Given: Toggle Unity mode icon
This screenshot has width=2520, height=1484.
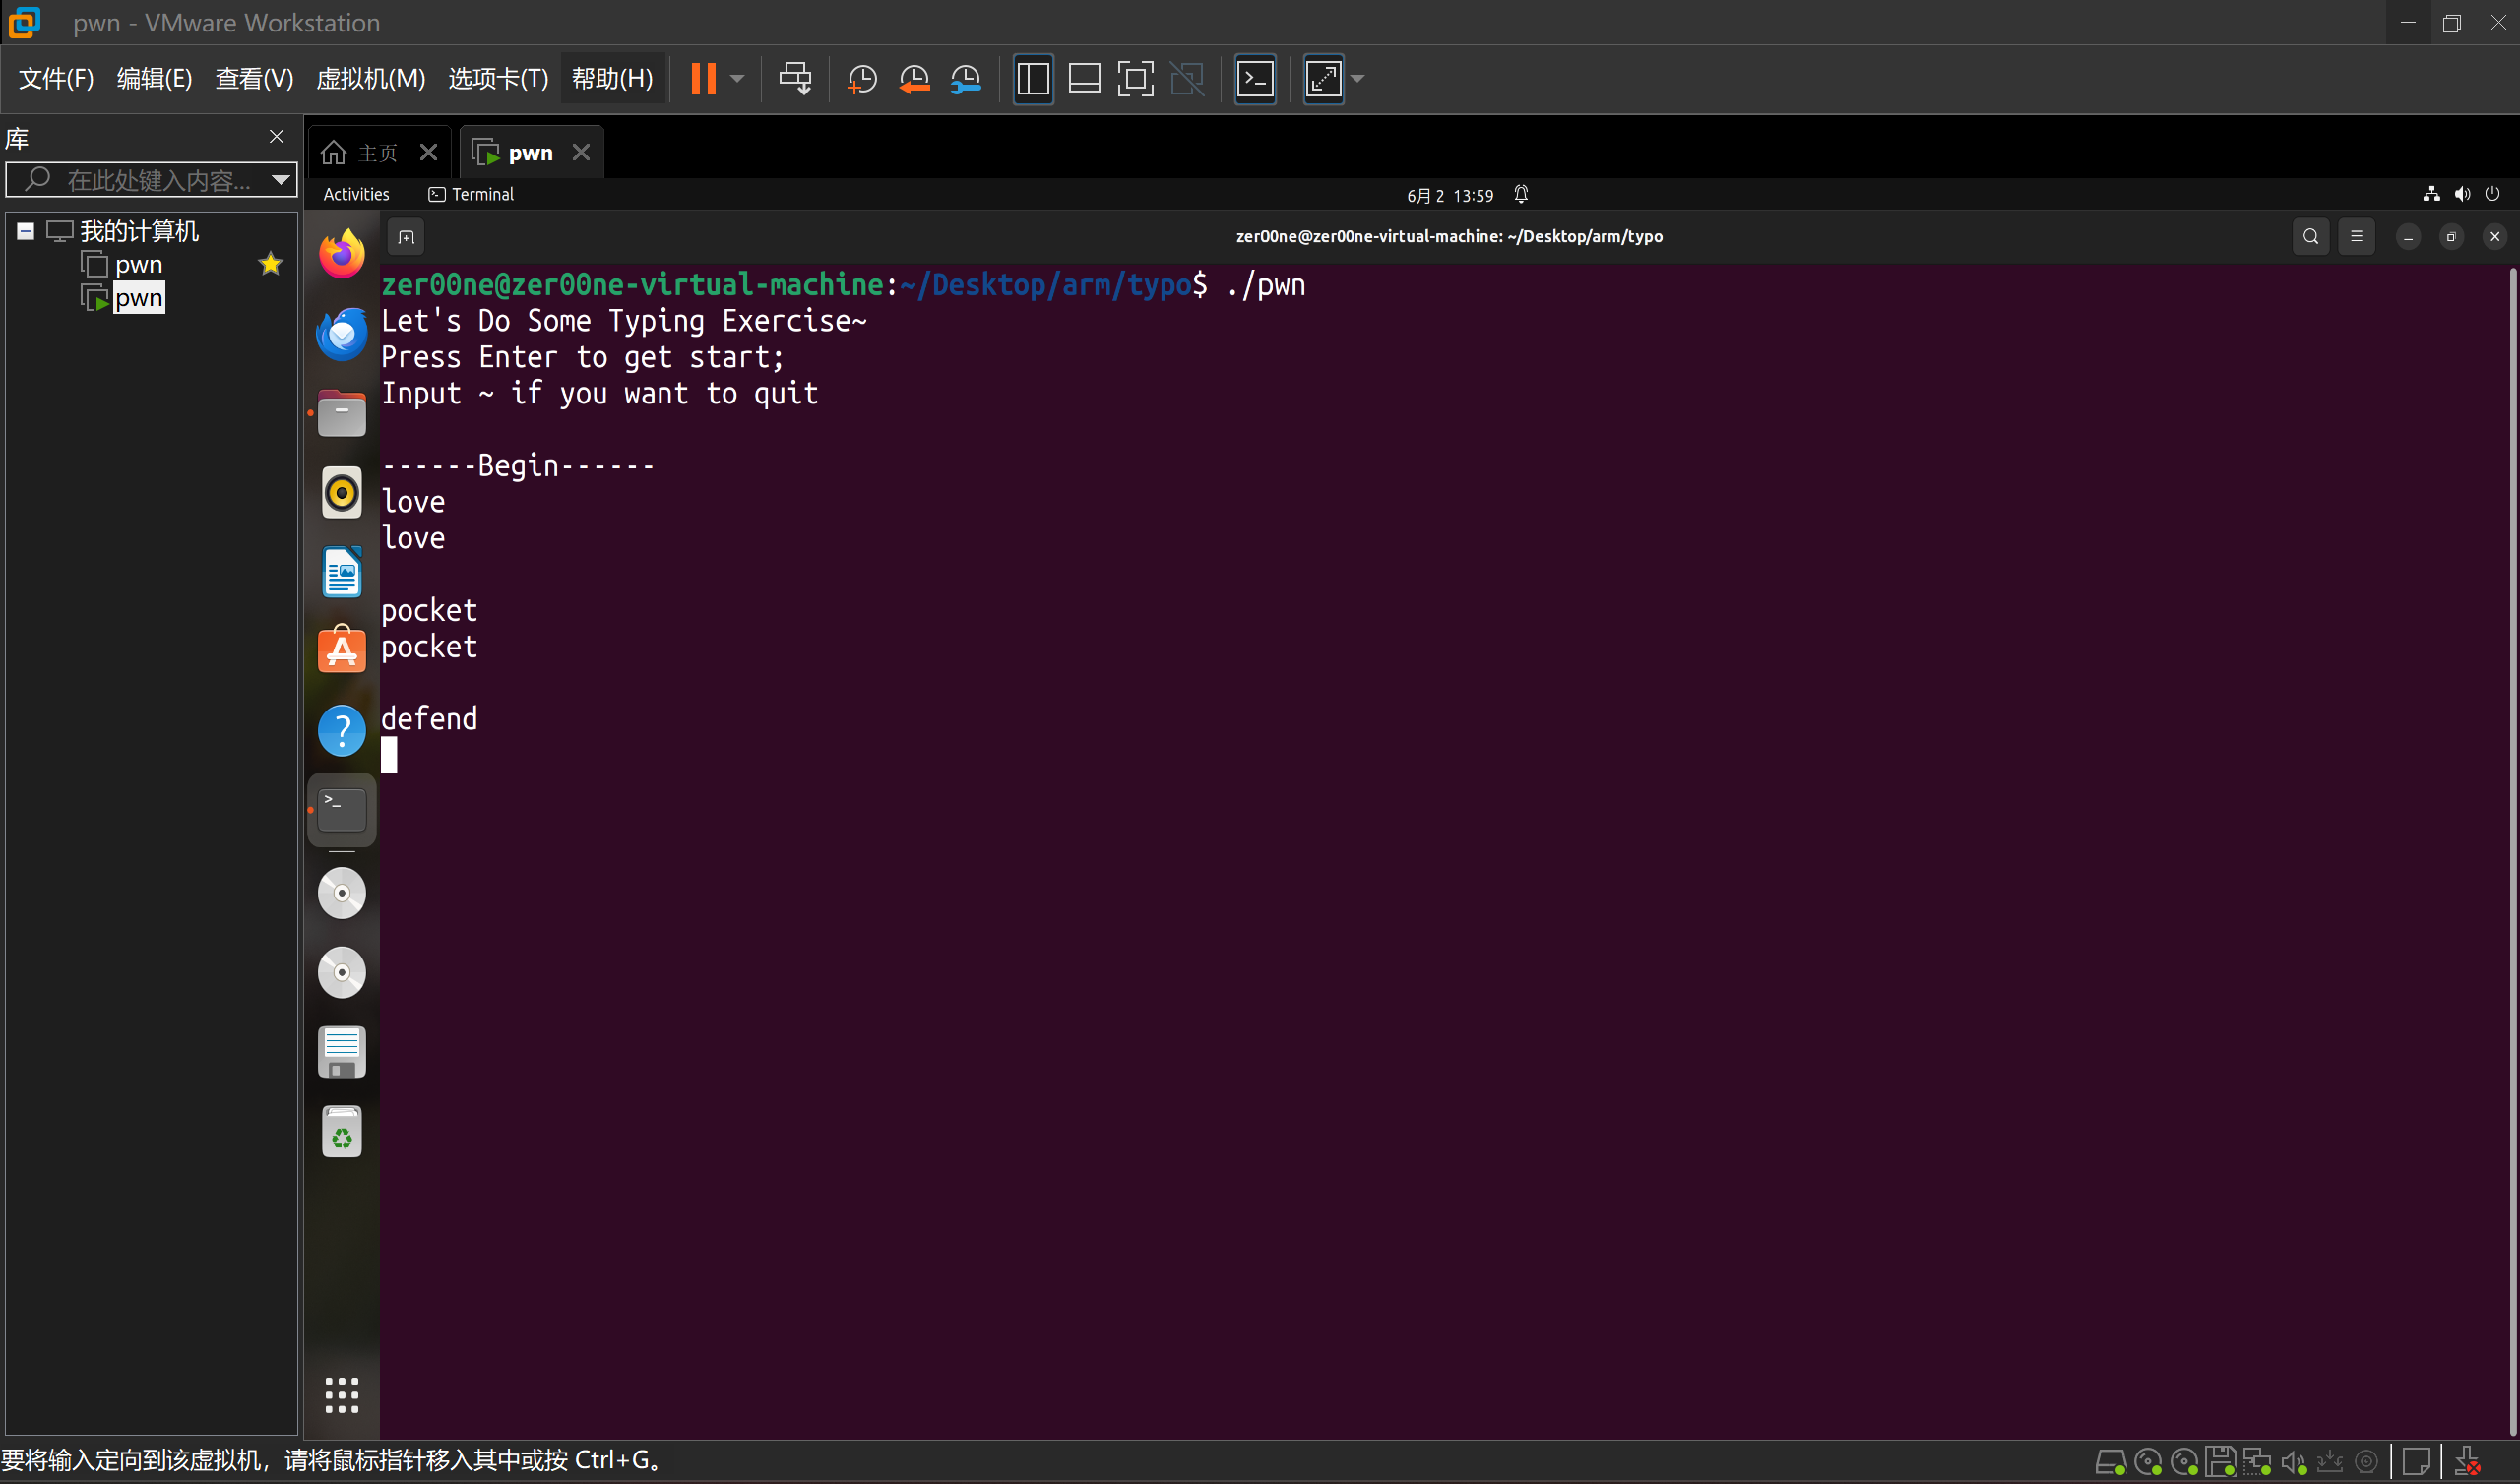Looking at the screenshot, I should [1187, 78].
